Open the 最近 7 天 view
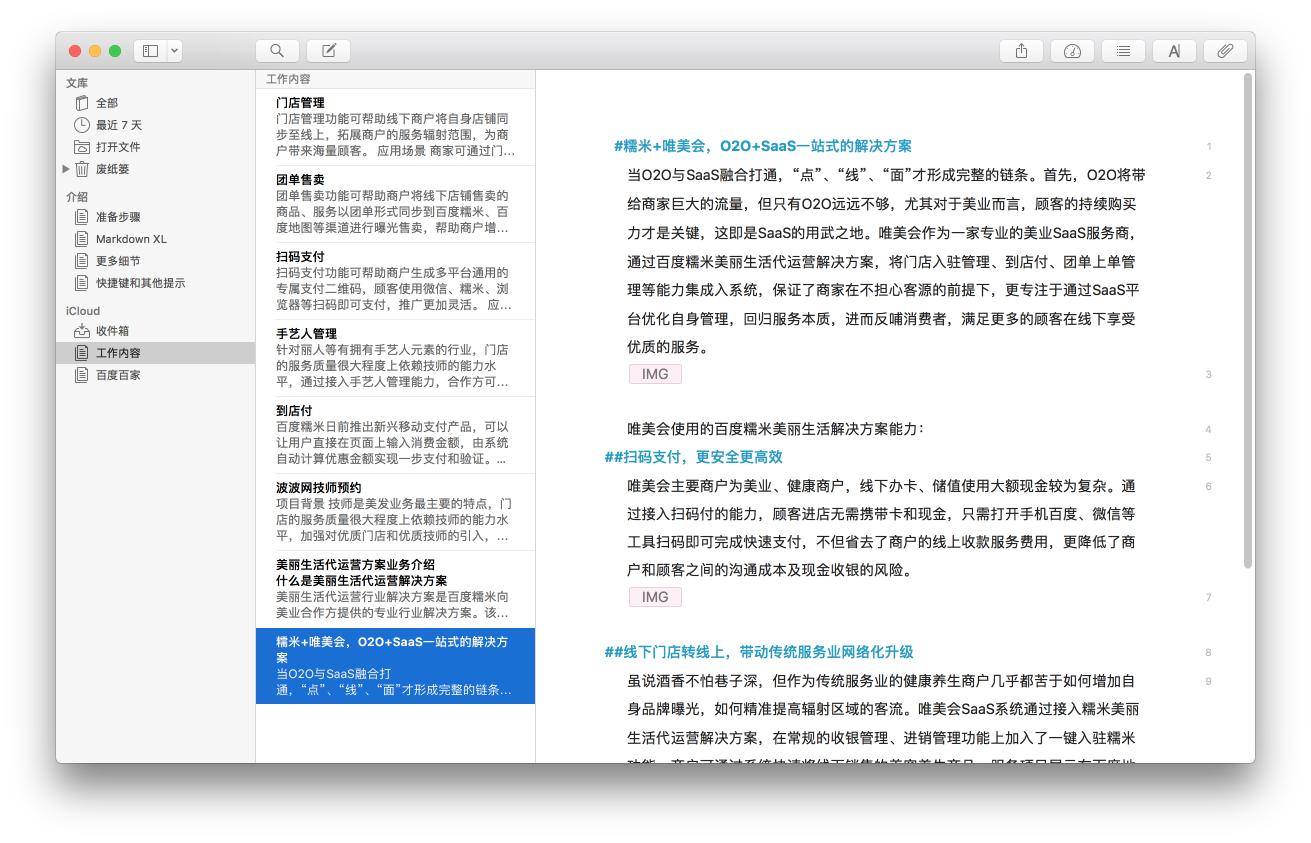The height and width of the screenshot is (843, 1311). pos(115,125)
